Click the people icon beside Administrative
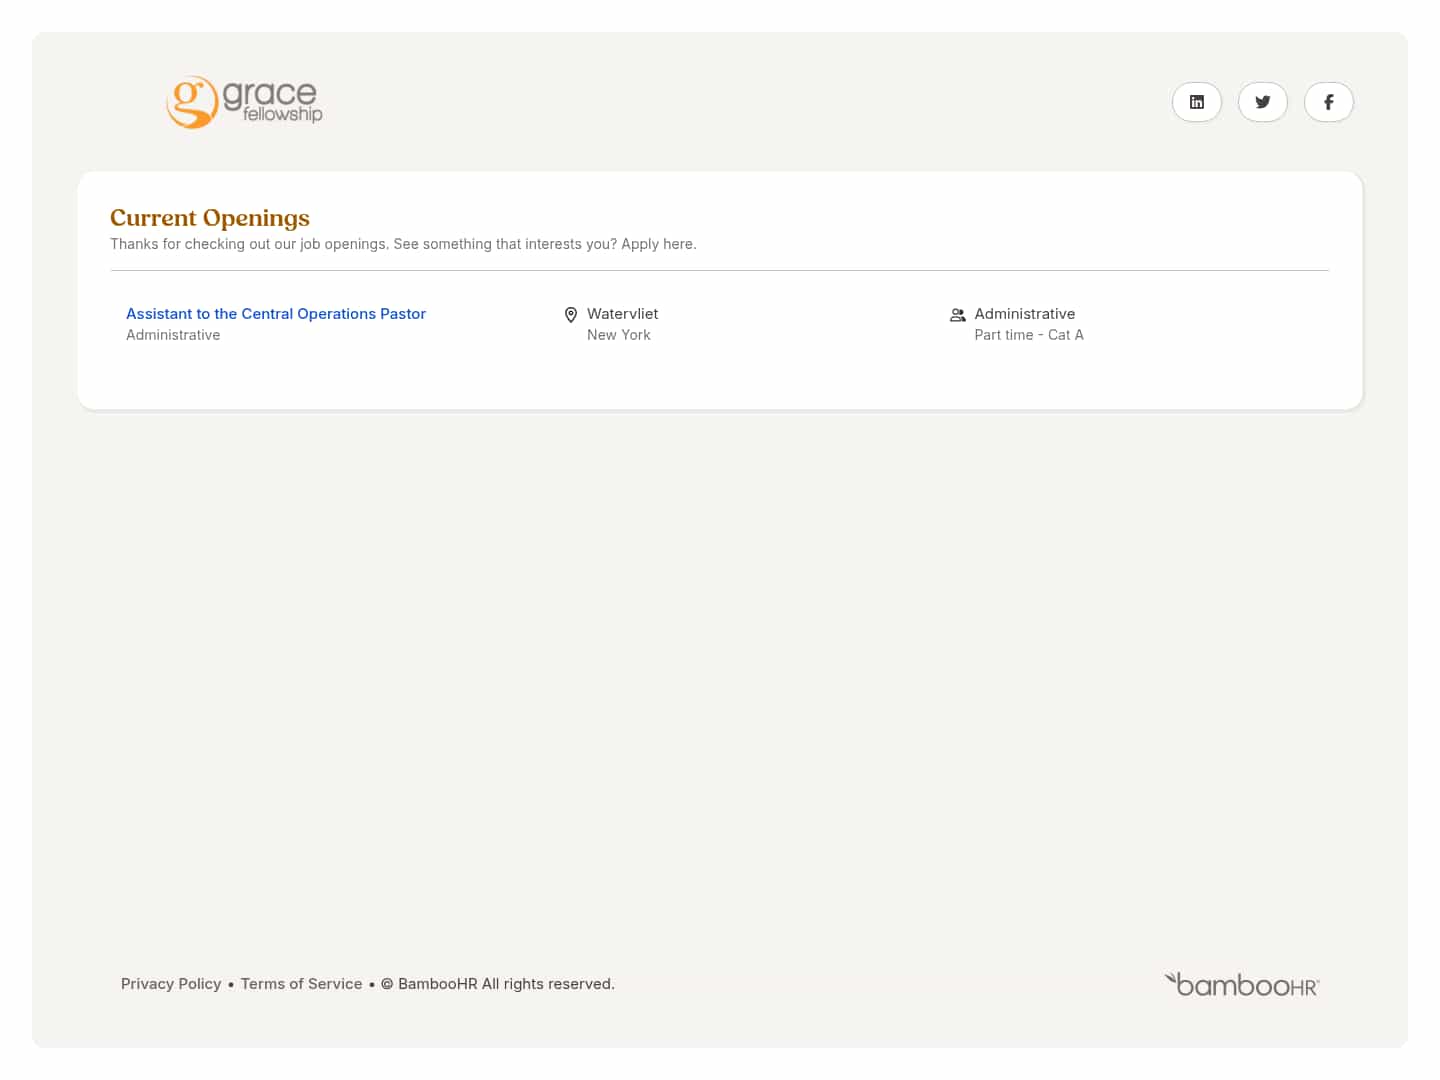Screen dimensions: 1440x1080 (957, 315)
